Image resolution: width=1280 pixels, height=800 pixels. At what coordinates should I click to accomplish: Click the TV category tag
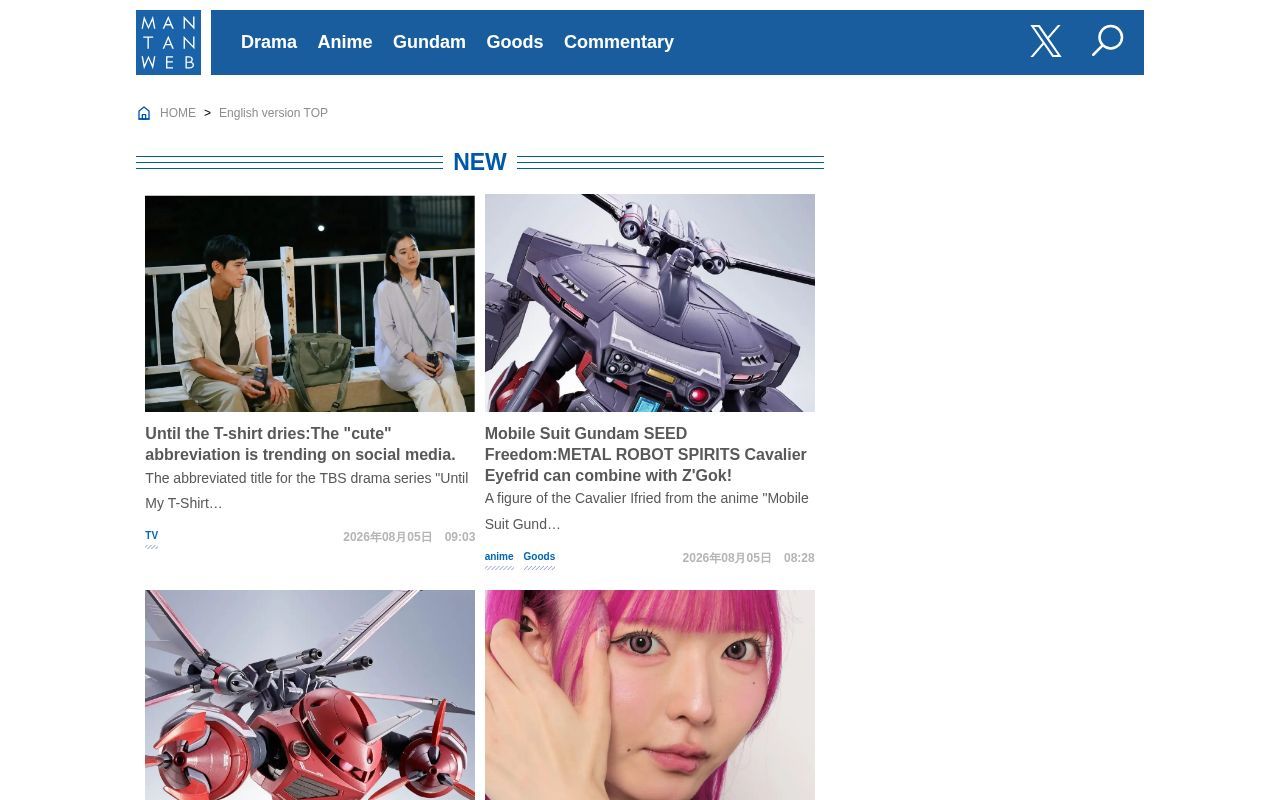point(151,536)
